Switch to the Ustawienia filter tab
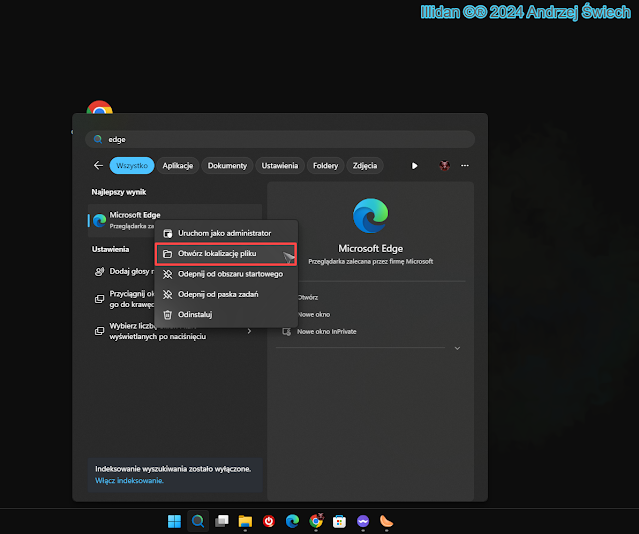The width and height of the screenshot is (639, 534). (280, 165)
